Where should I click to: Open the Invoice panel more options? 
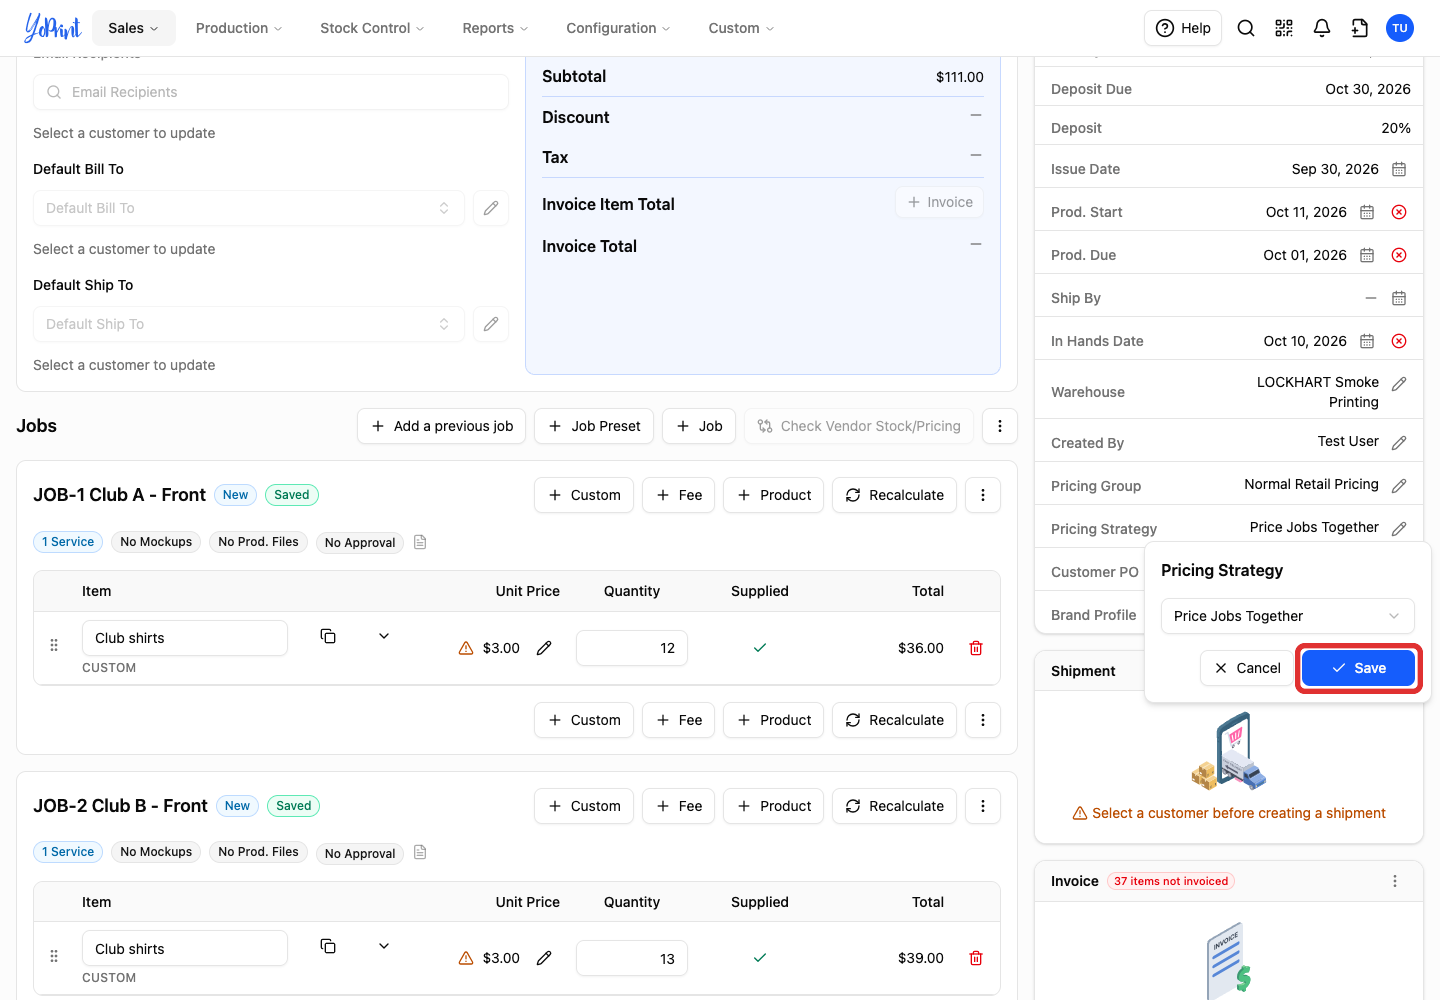tap(1395, 881)
